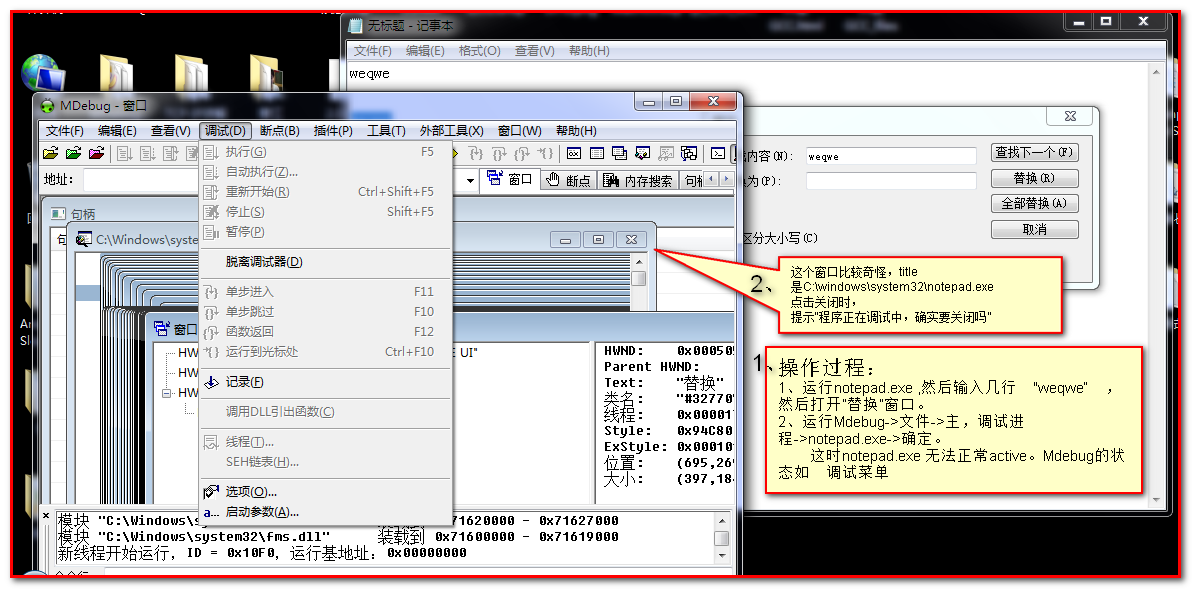Switch to the 断点 tab
The image size is (1192, 589).
569,180
